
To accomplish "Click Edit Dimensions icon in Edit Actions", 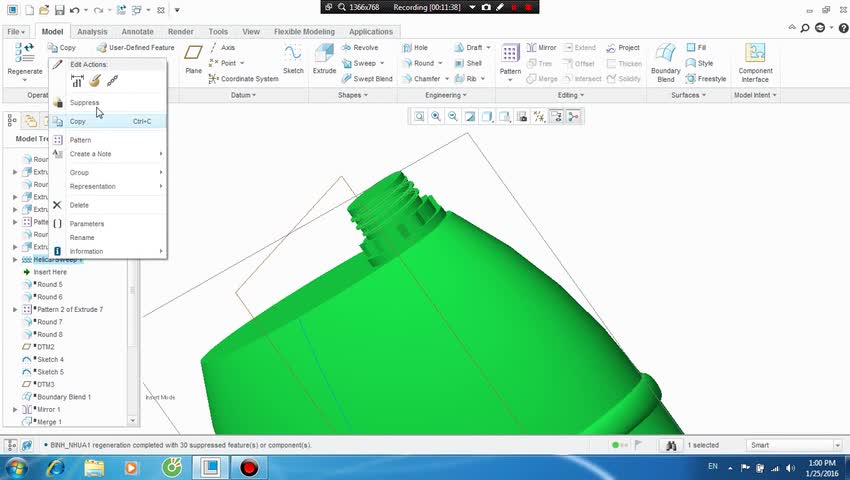I will point(78,81).
